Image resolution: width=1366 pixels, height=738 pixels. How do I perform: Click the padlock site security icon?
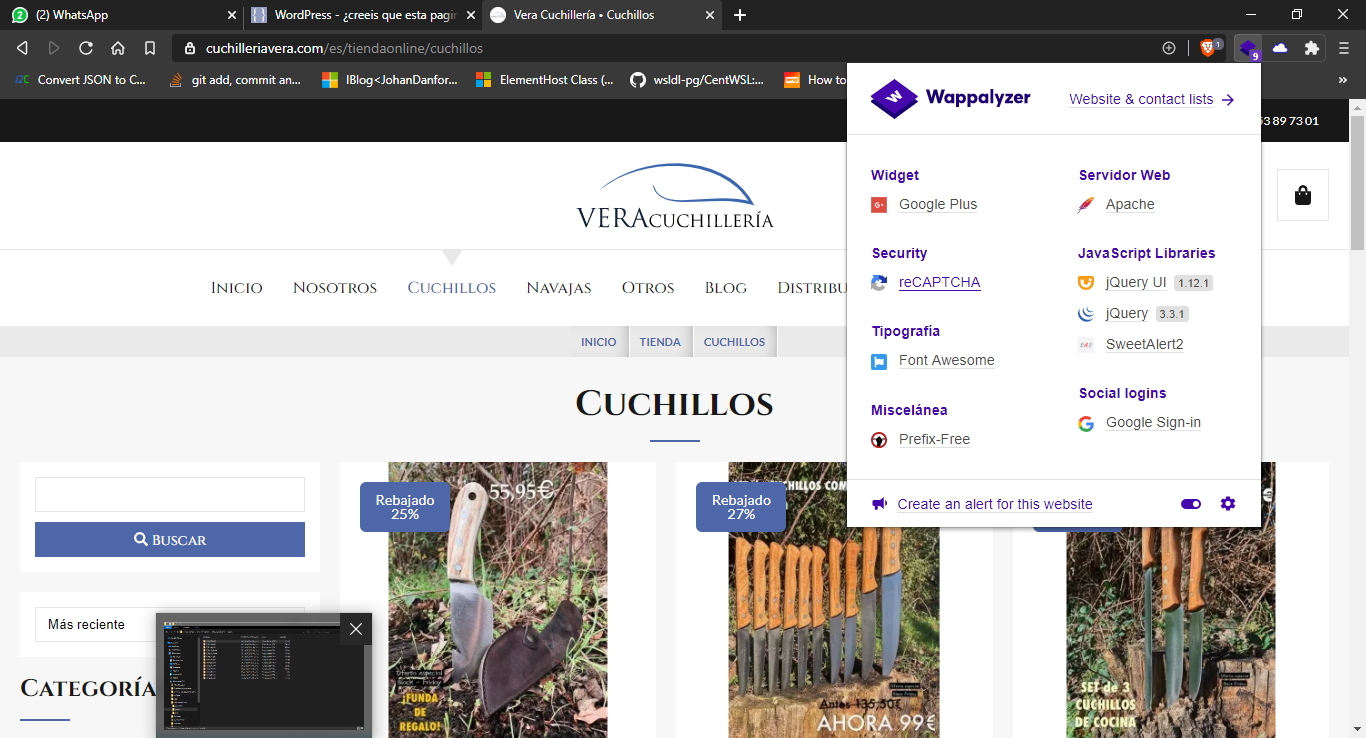point(189,48)
